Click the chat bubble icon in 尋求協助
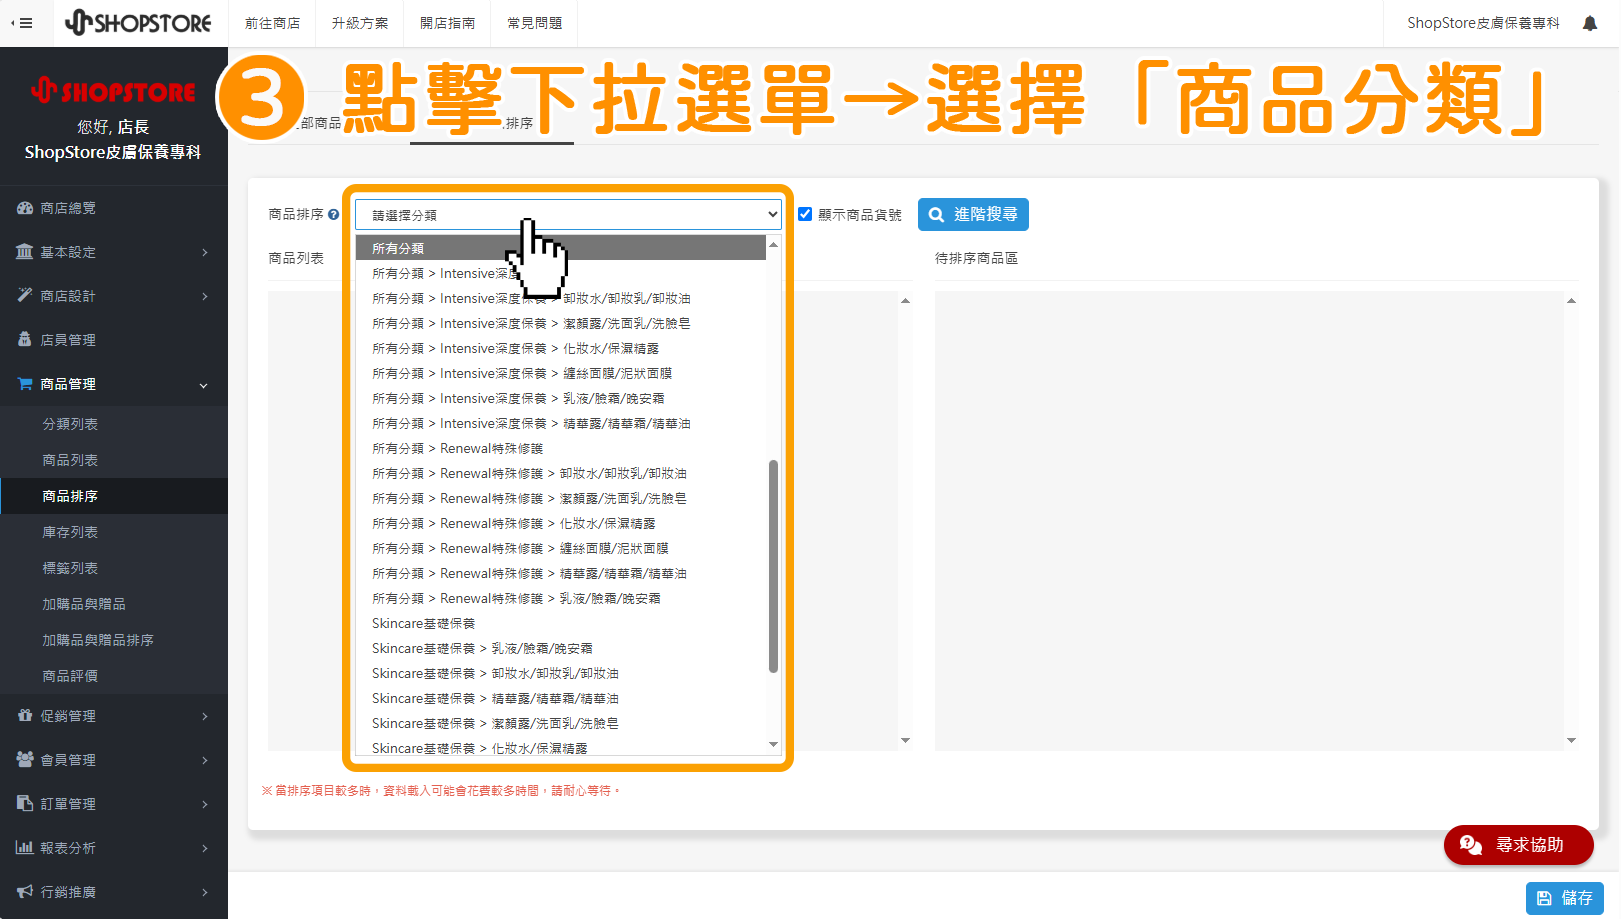 coord(1470,845)
